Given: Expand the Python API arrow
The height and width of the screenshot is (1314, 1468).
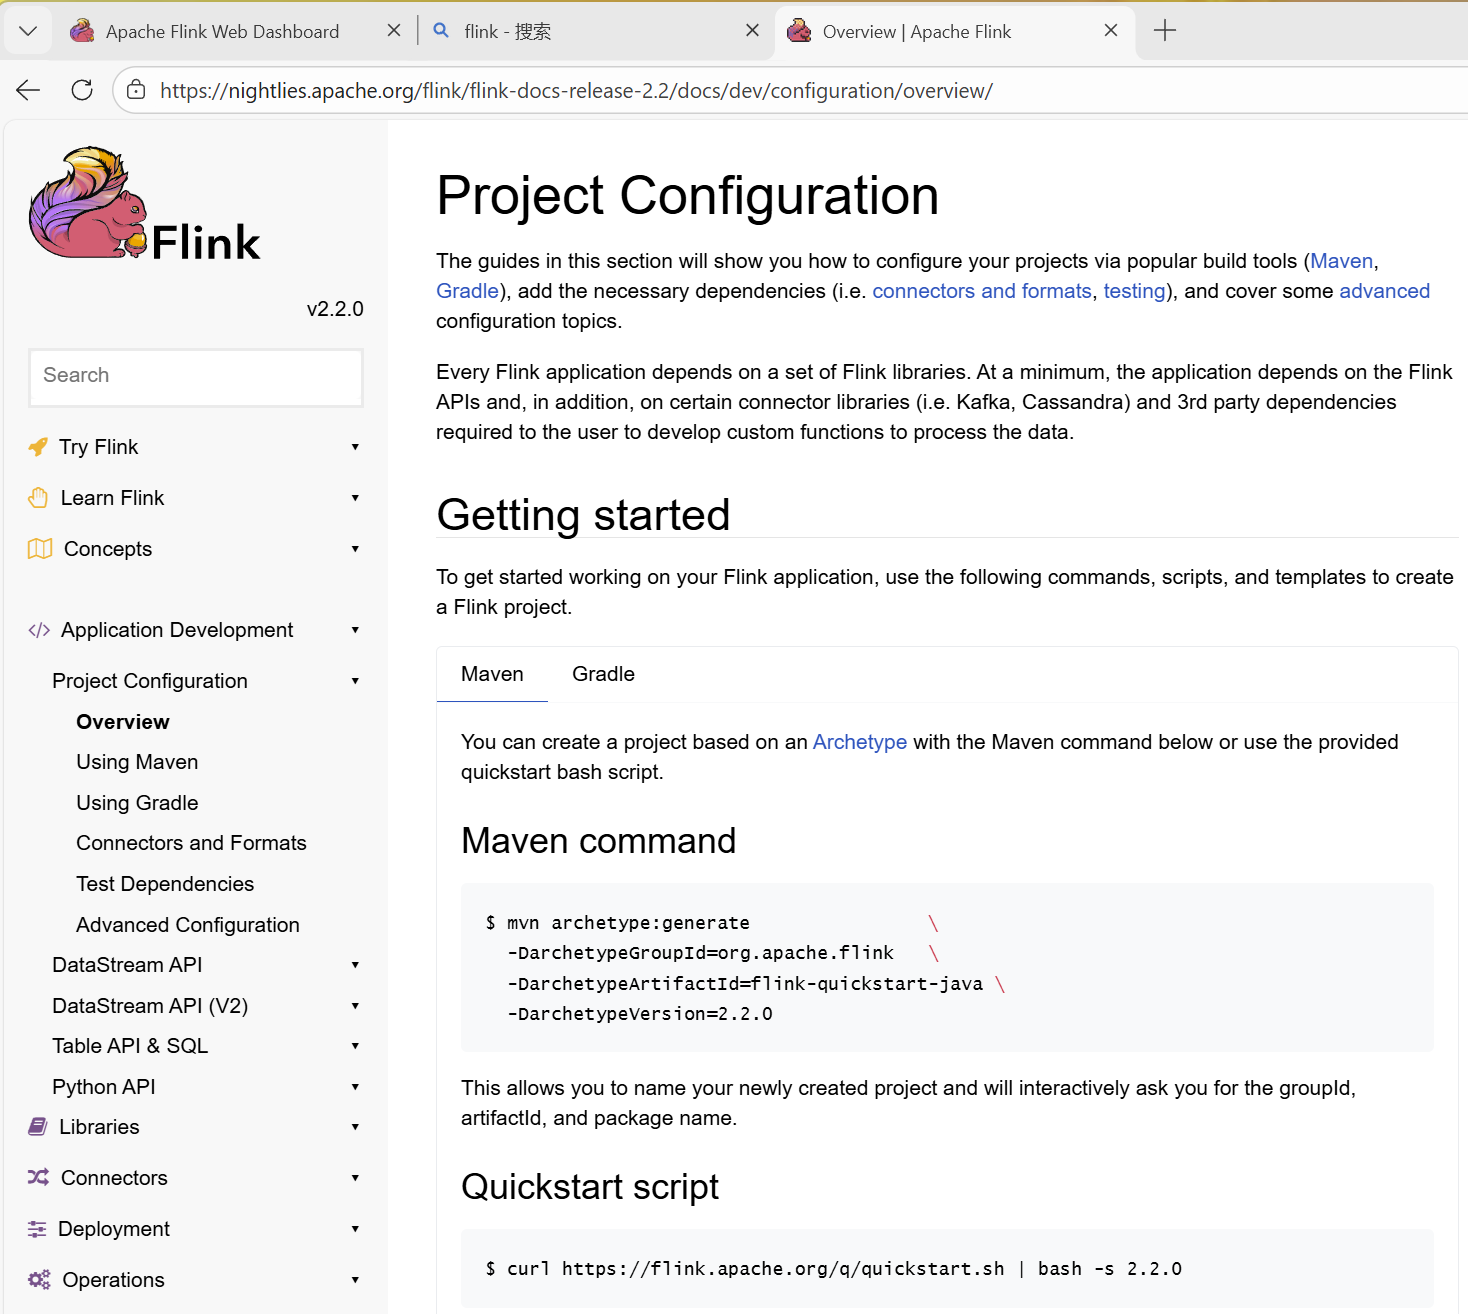Looking at the screenshot, I should 355,1087.
